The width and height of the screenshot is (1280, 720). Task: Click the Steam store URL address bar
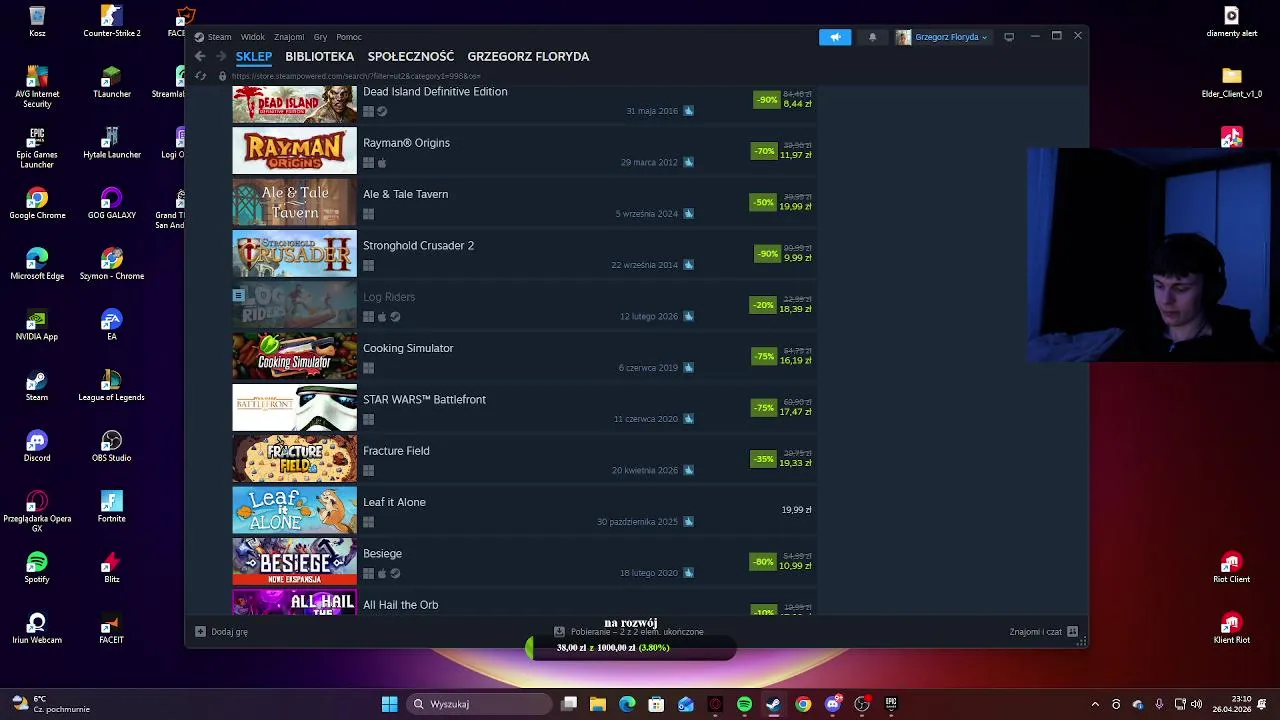356,76
